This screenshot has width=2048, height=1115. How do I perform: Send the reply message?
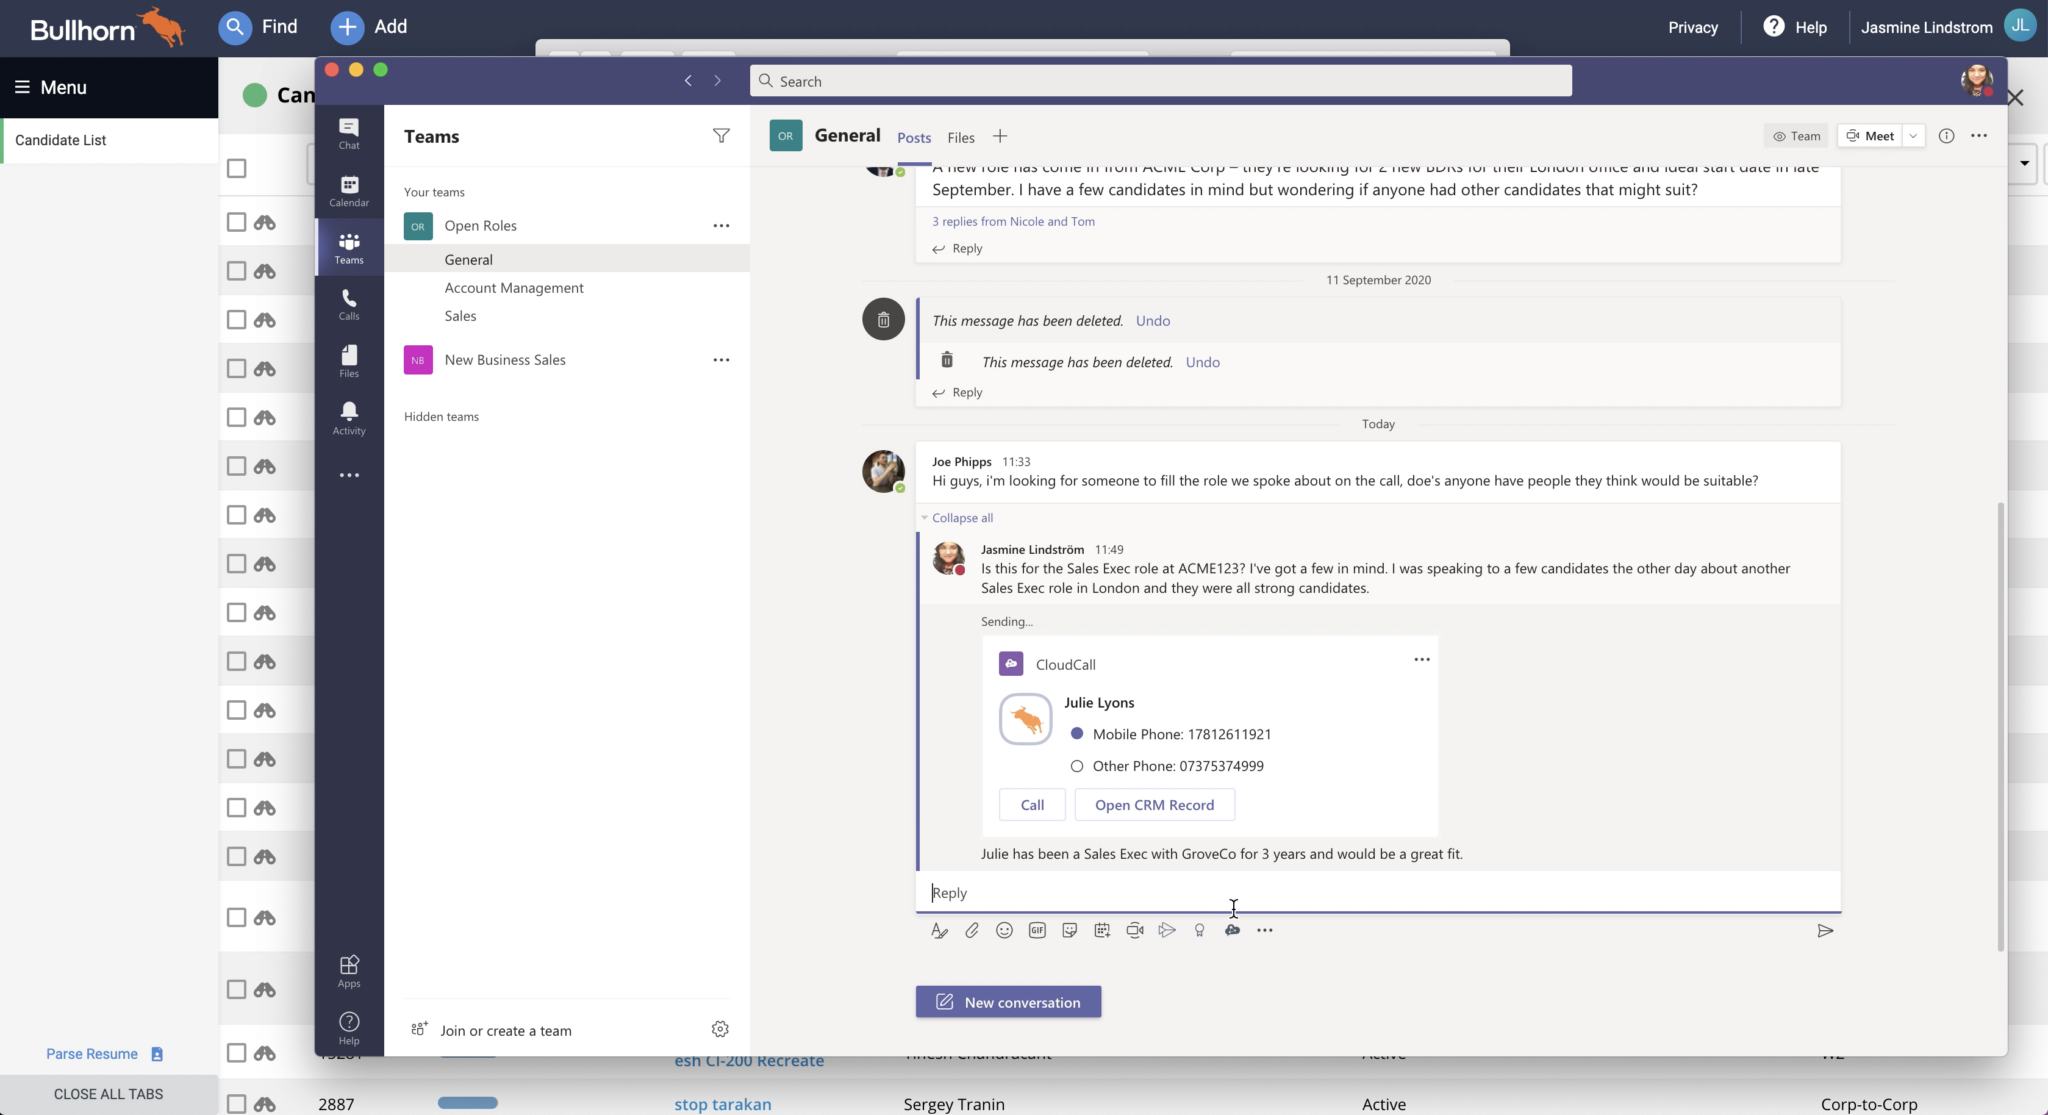coord(1826,930)
